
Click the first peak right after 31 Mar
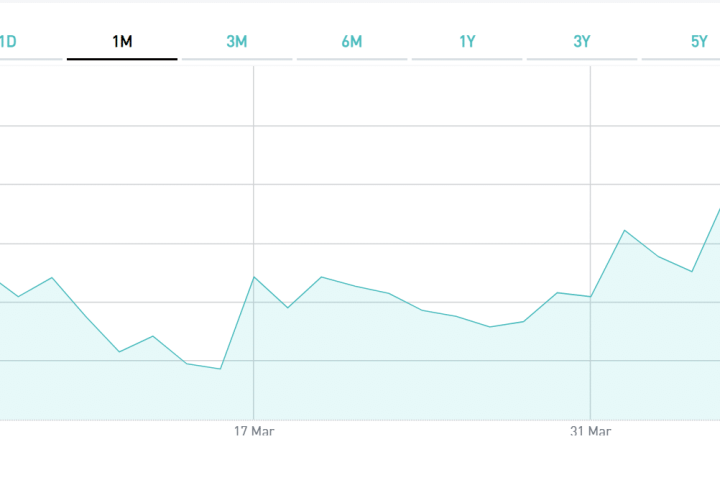(625, 230)
